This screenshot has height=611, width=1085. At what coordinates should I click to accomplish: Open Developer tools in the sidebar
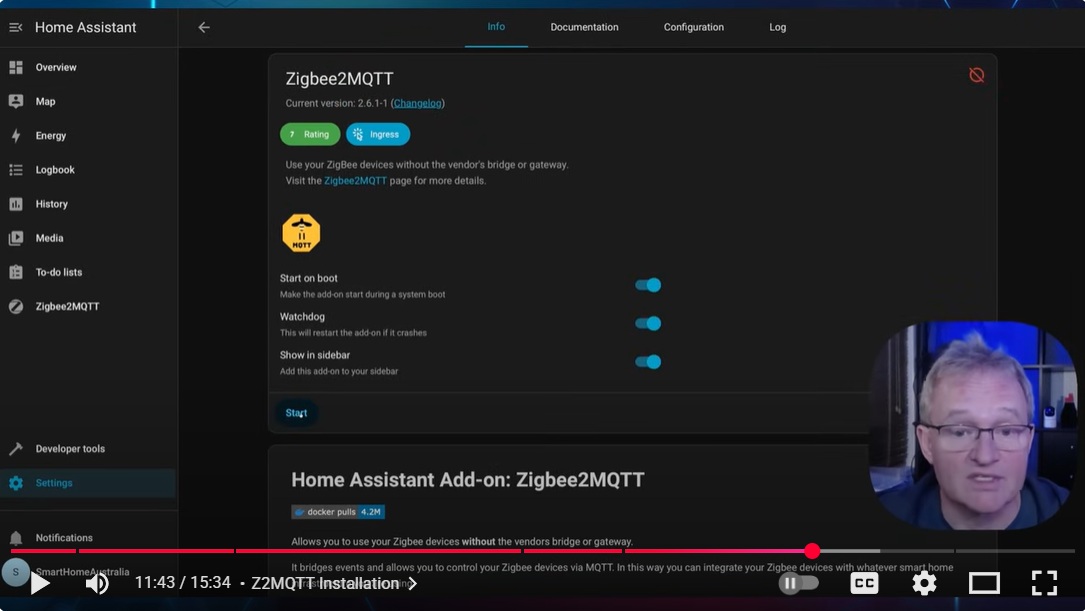tap(69, 449)
